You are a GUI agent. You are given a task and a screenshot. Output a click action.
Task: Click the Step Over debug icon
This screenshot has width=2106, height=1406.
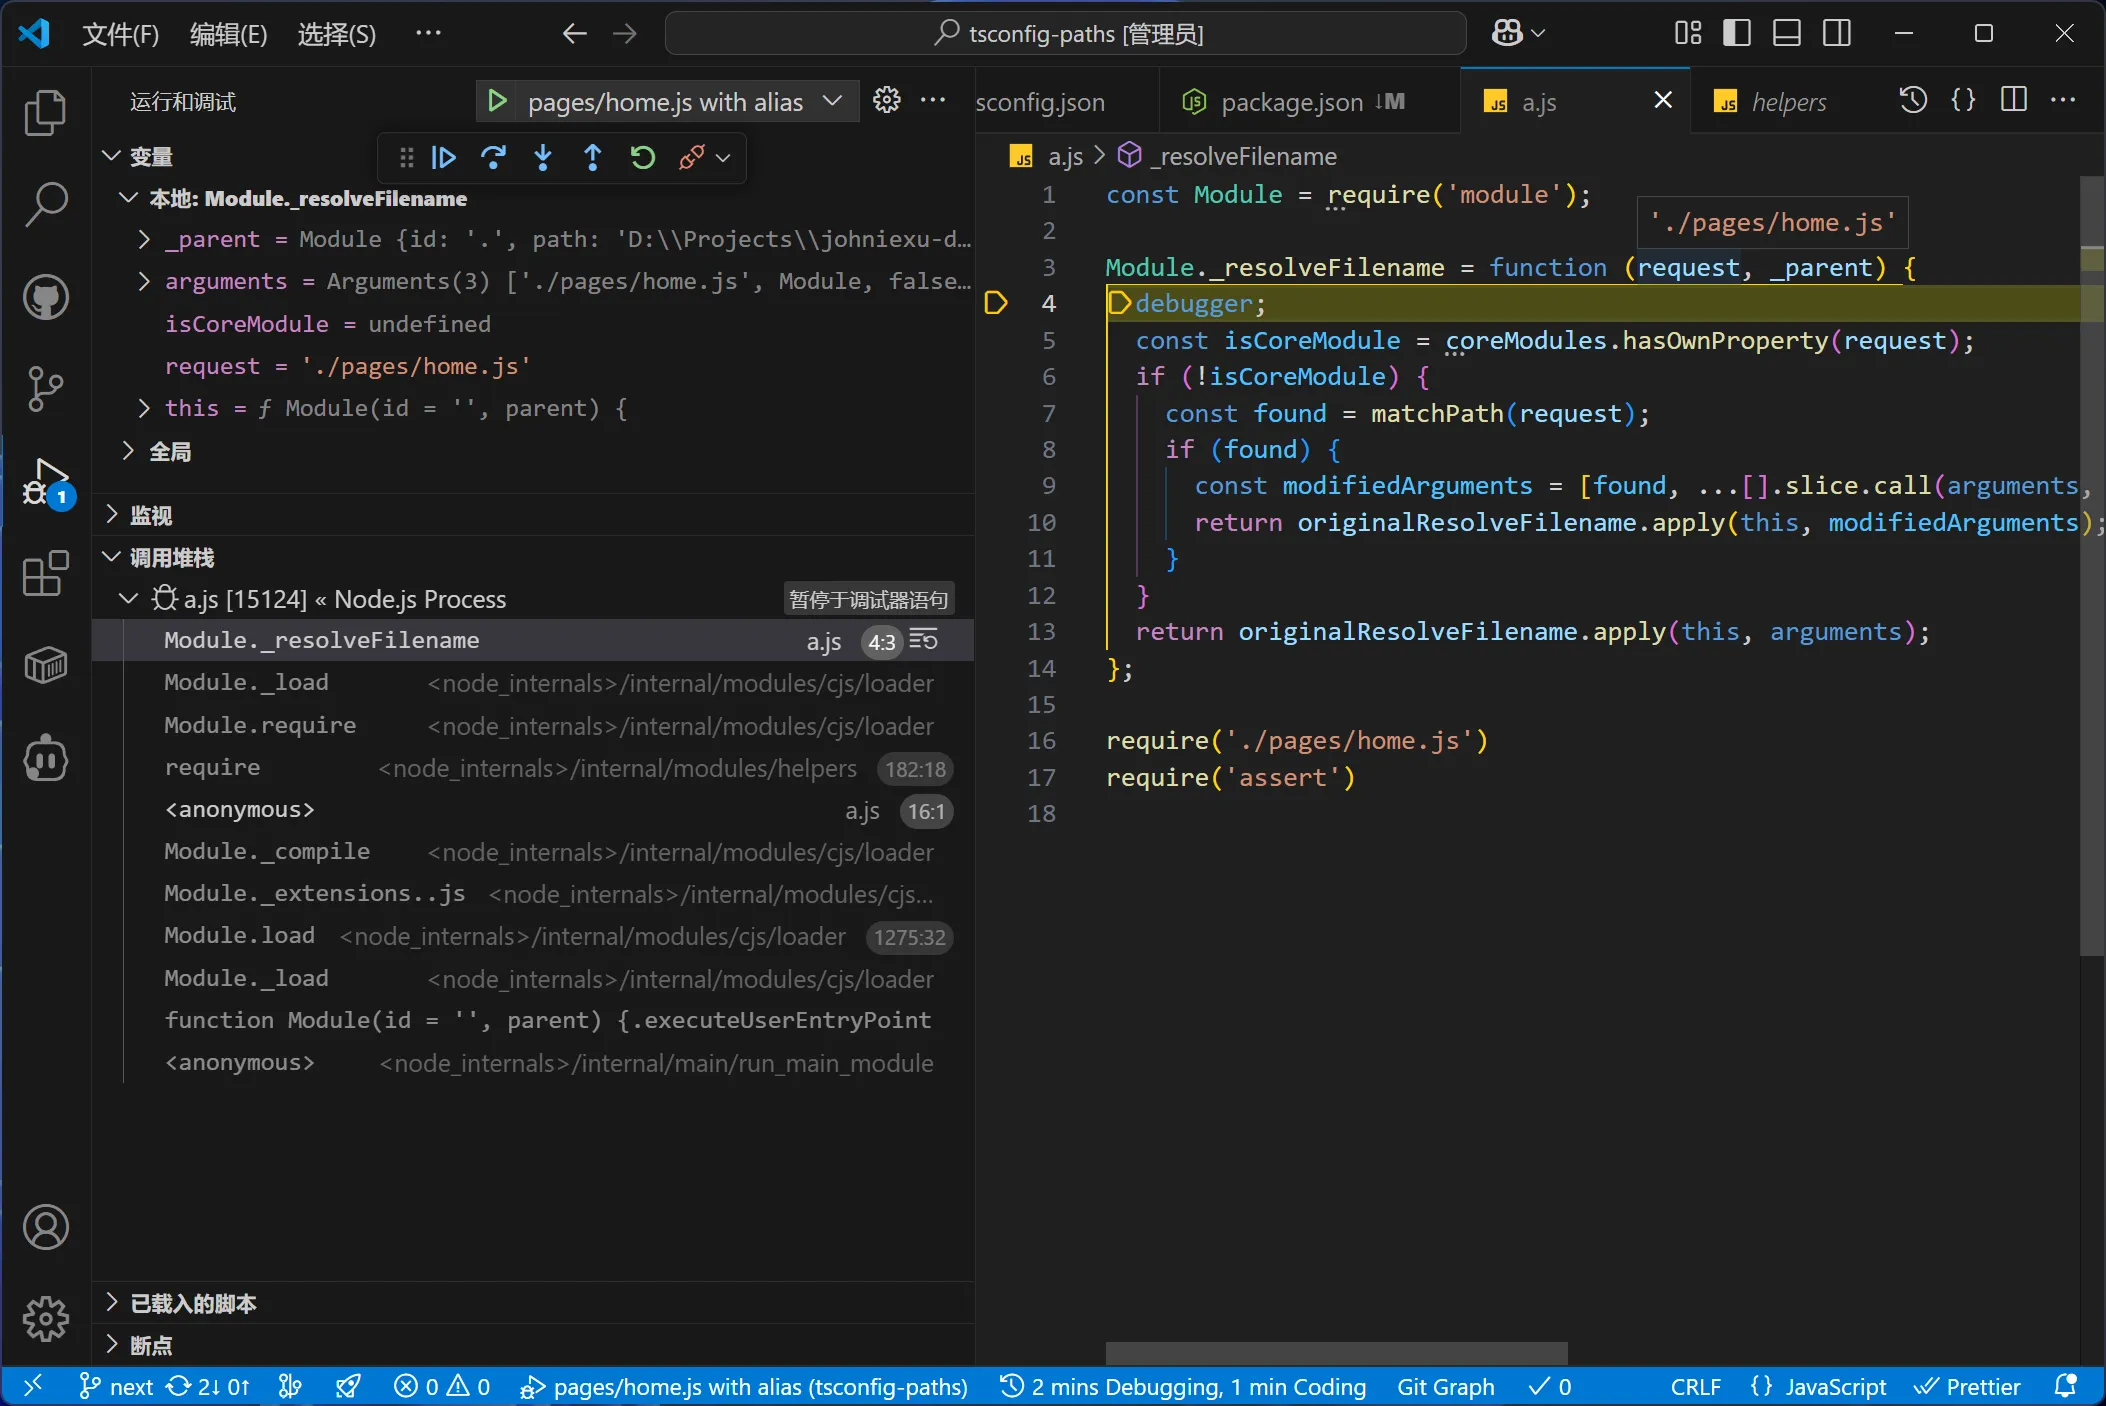point(493,158)
